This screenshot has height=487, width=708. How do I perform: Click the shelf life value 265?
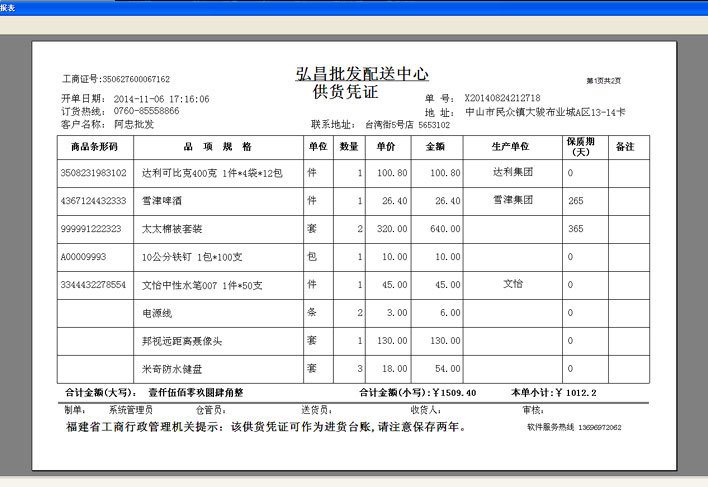pyautogui.click(x=576, y=201)
